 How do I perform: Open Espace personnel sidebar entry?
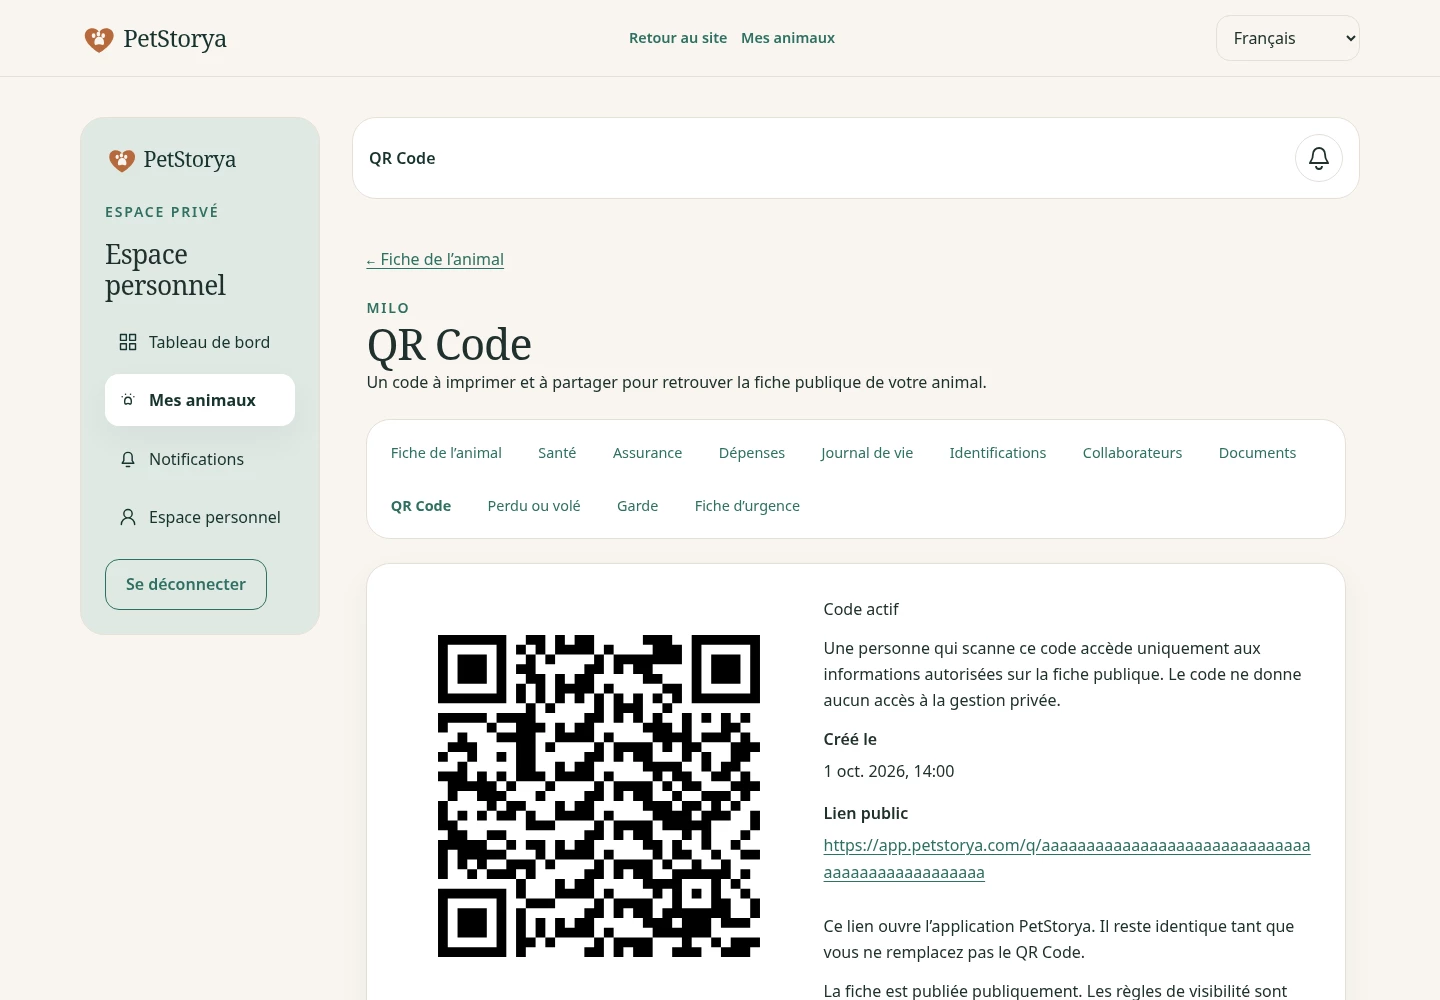pyautogui.click(x=200, y=517)
